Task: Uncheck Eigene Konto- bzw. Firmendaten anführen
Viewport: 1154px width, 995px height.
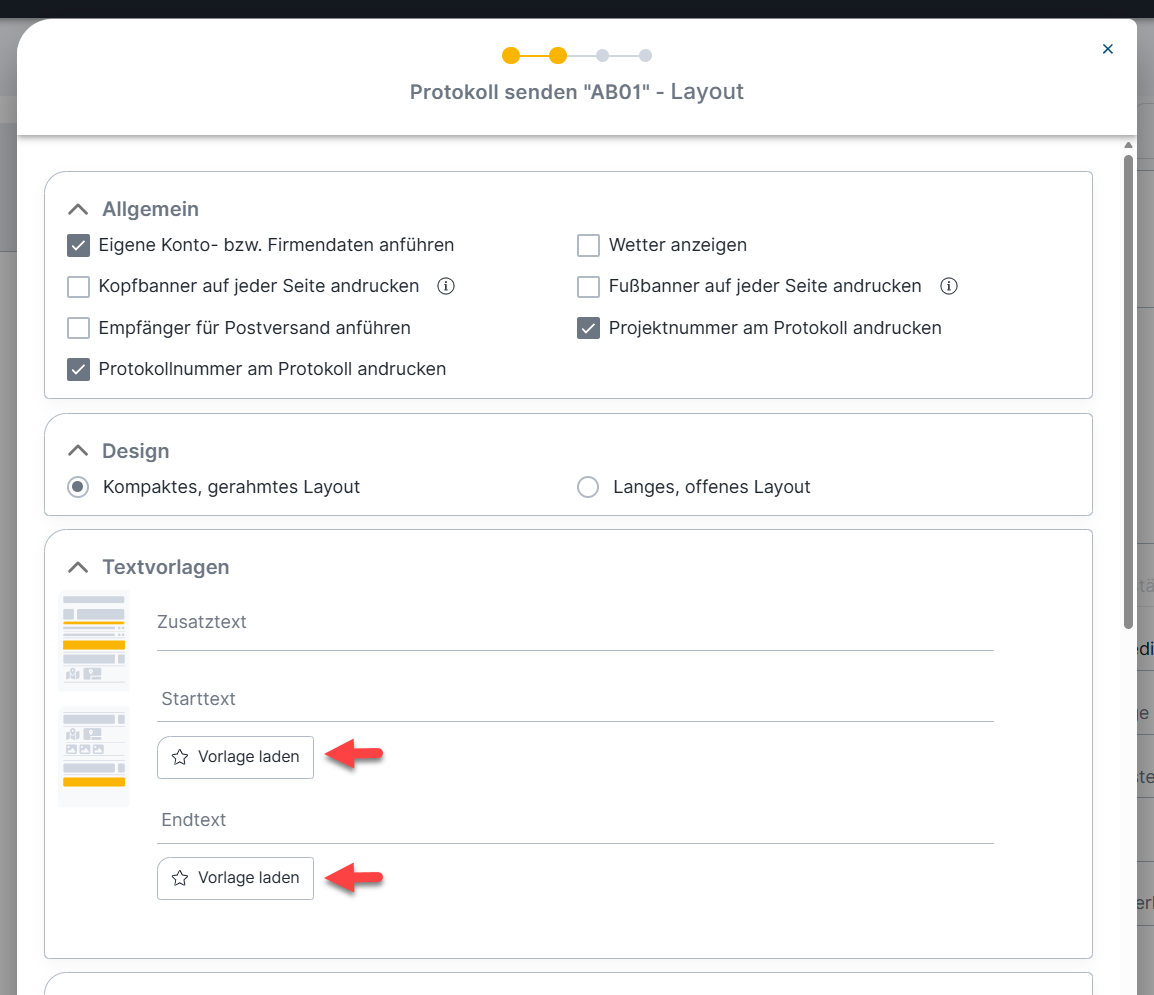Action: point(79,245)
